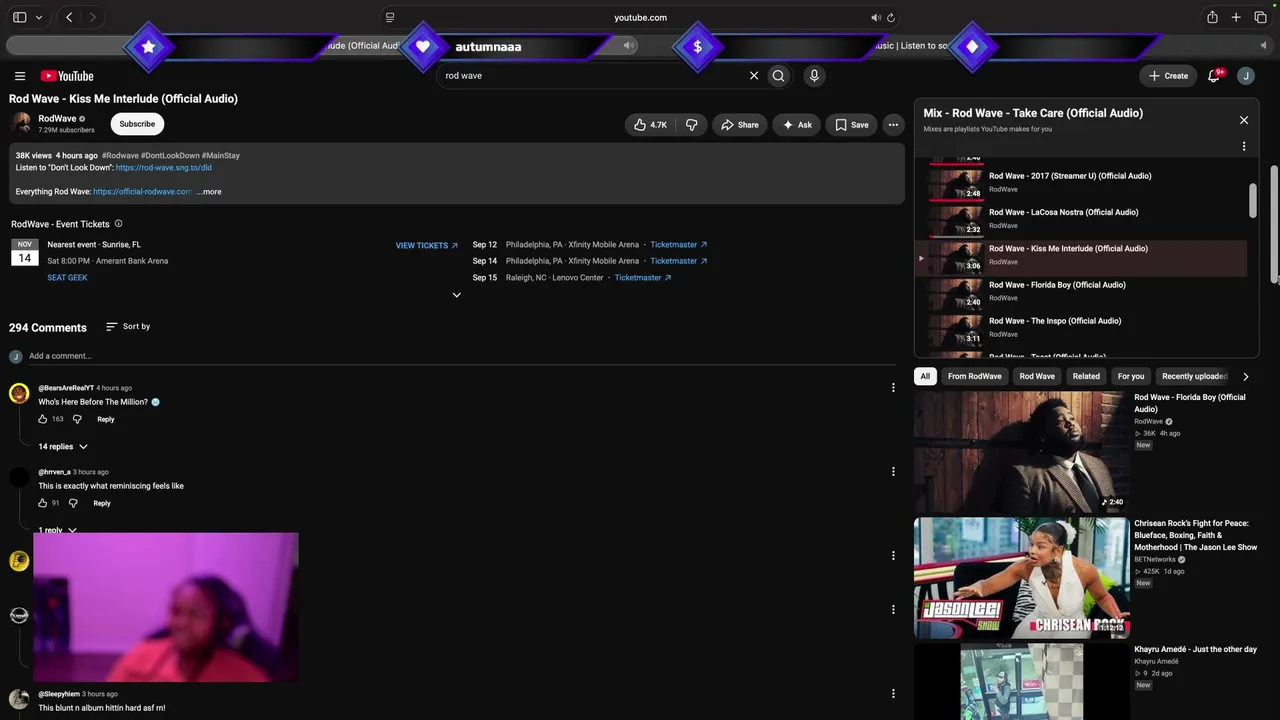1280x720 pixels.
Task: Open the SEAT GEEK link
Action: click(x=67, y=278)
